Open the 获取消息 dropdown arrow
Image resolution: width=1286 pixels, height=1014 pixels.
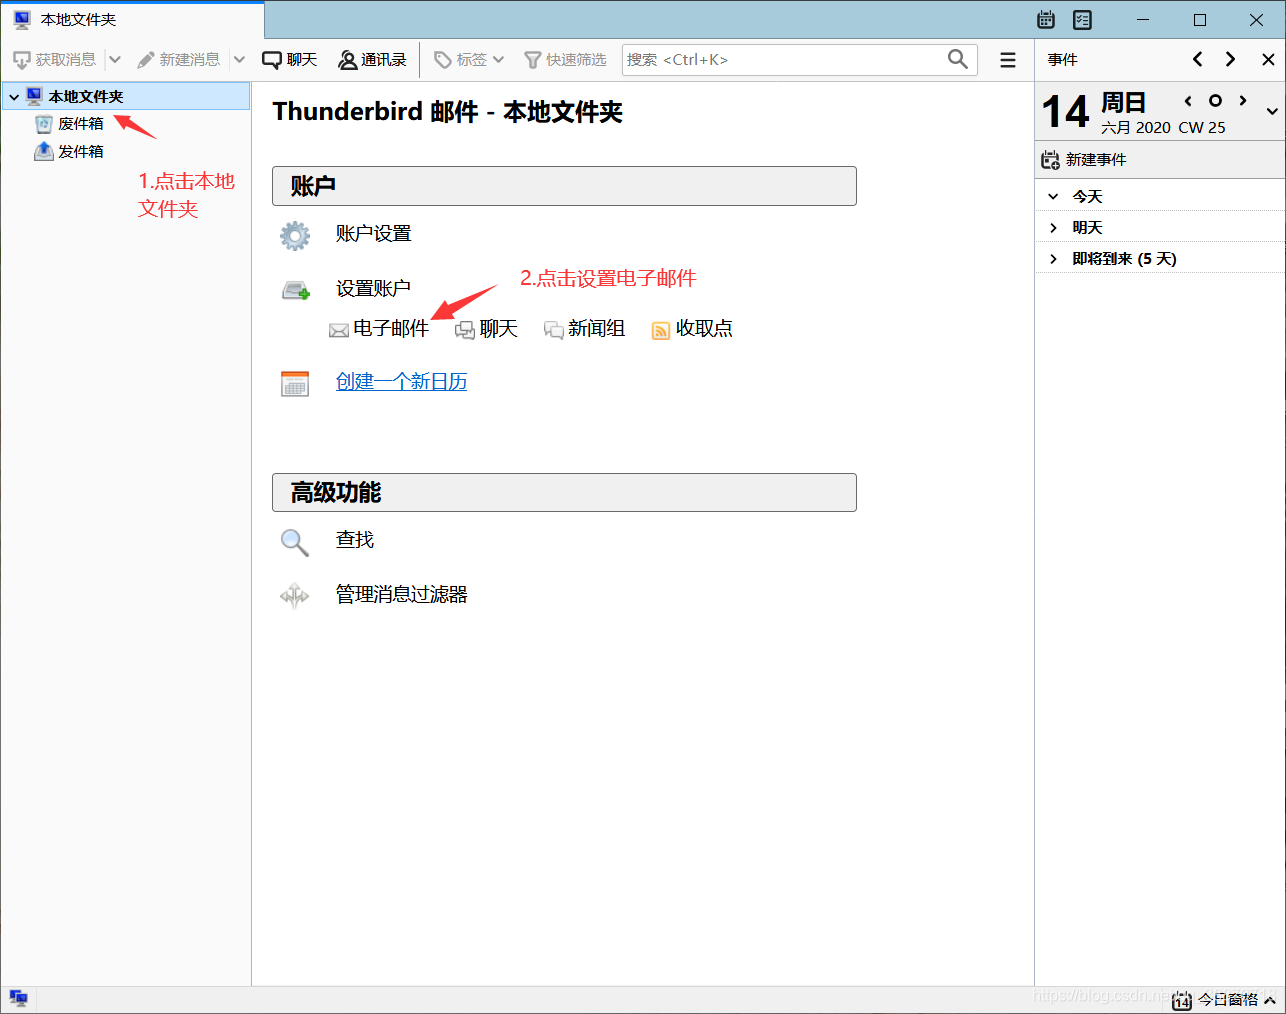point(115,60)
